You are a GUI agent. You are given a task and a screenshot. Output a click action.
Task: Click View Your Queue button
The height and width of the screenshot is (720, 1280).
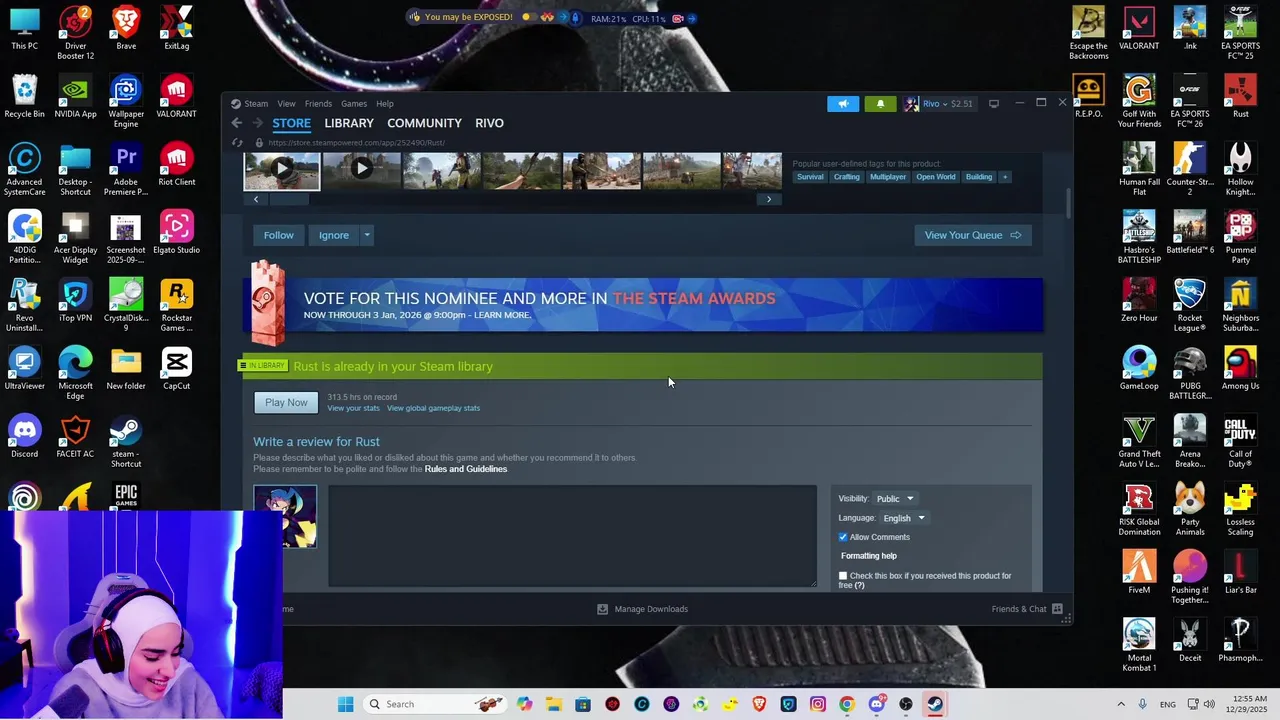(972, 235)
